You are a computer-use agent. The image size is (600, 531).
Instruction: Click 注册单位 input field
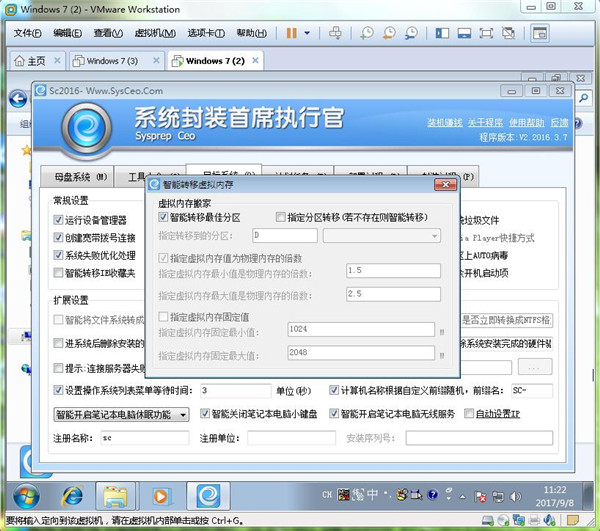(x=292, y=438)
